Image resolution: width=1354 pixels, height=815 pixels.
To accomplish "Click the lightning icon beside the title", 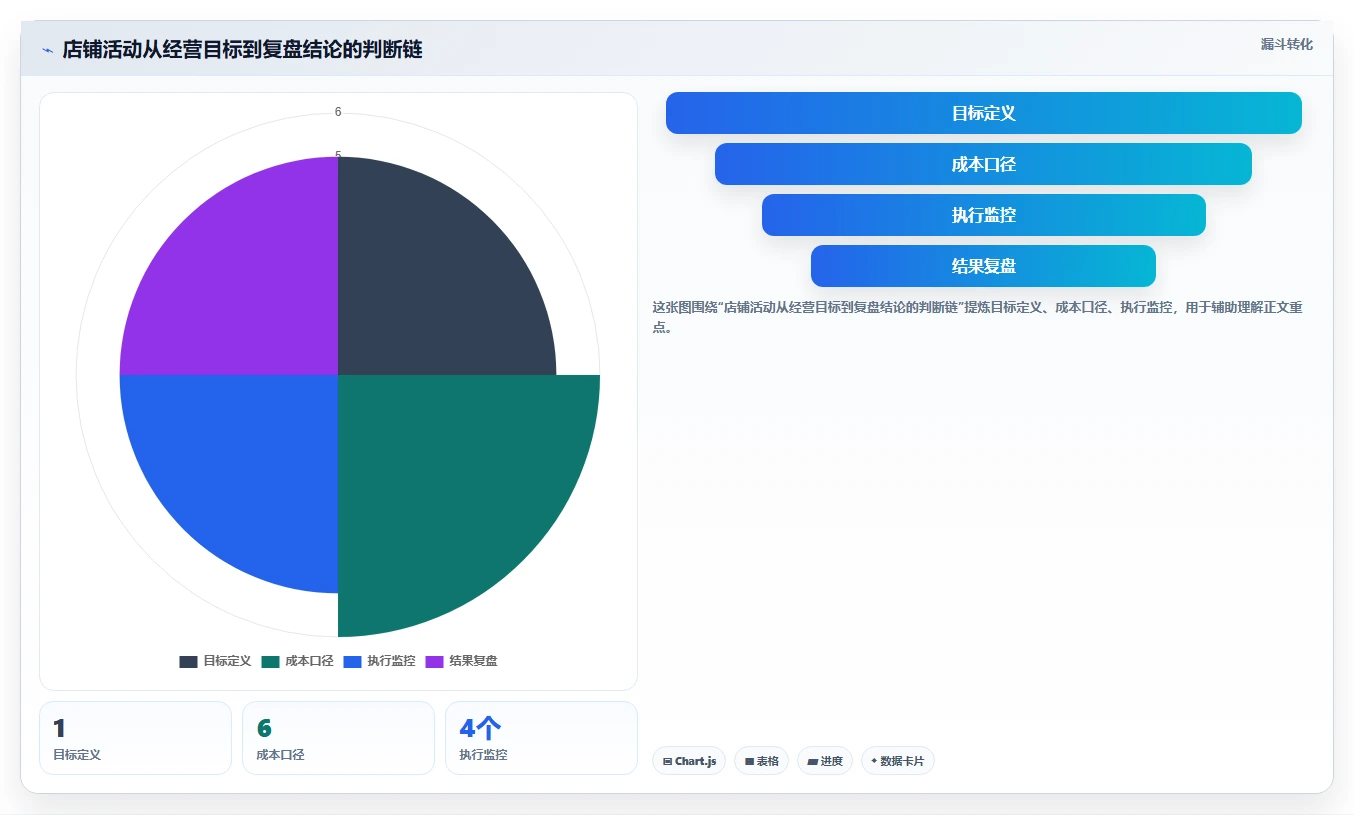I will click(x=48, y=50).
